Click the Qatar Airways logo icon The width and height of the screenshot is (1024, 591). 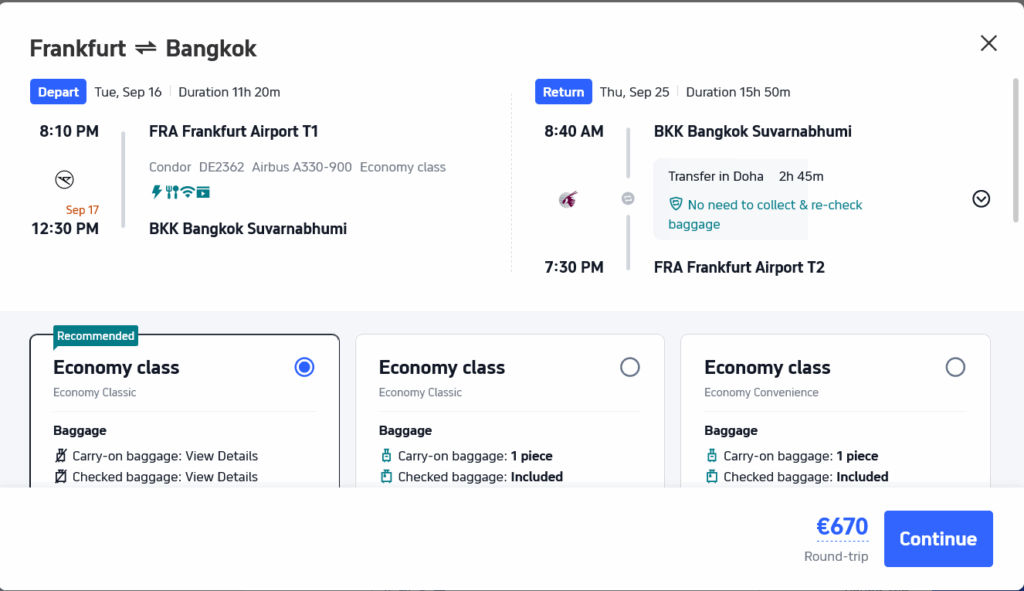568,199
